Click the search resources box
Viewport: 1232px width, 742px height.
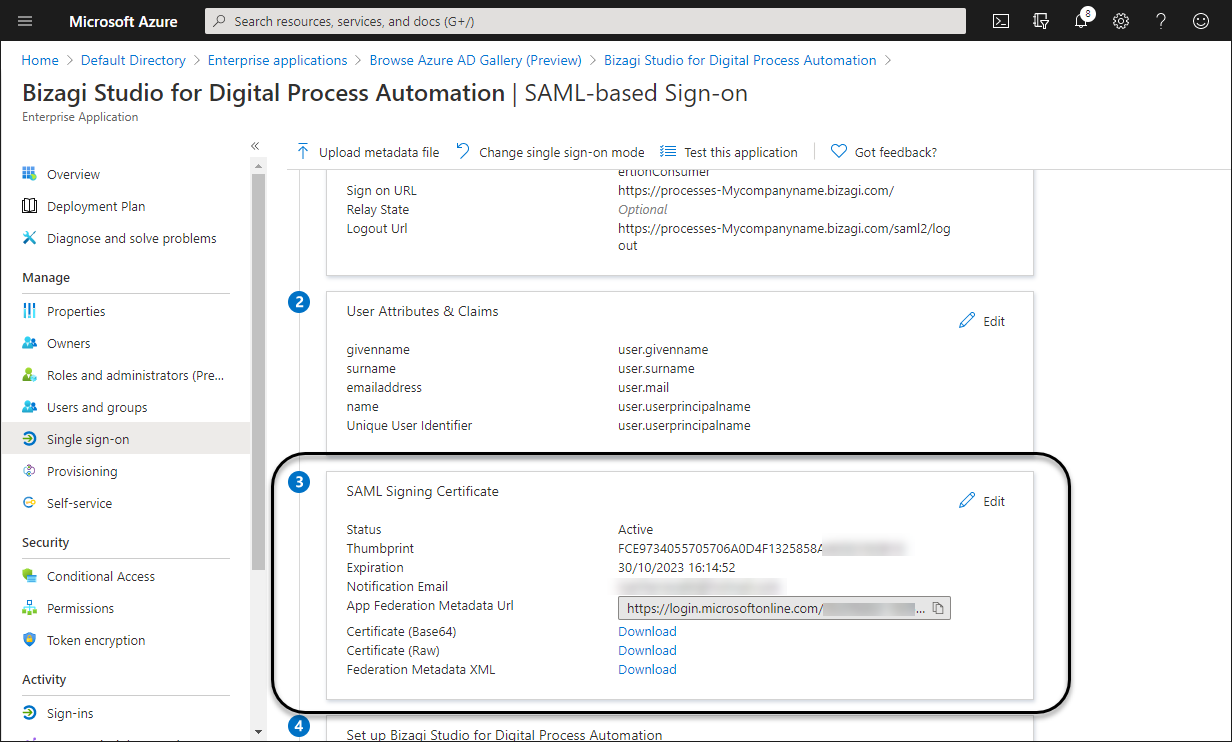pos(586,21)
